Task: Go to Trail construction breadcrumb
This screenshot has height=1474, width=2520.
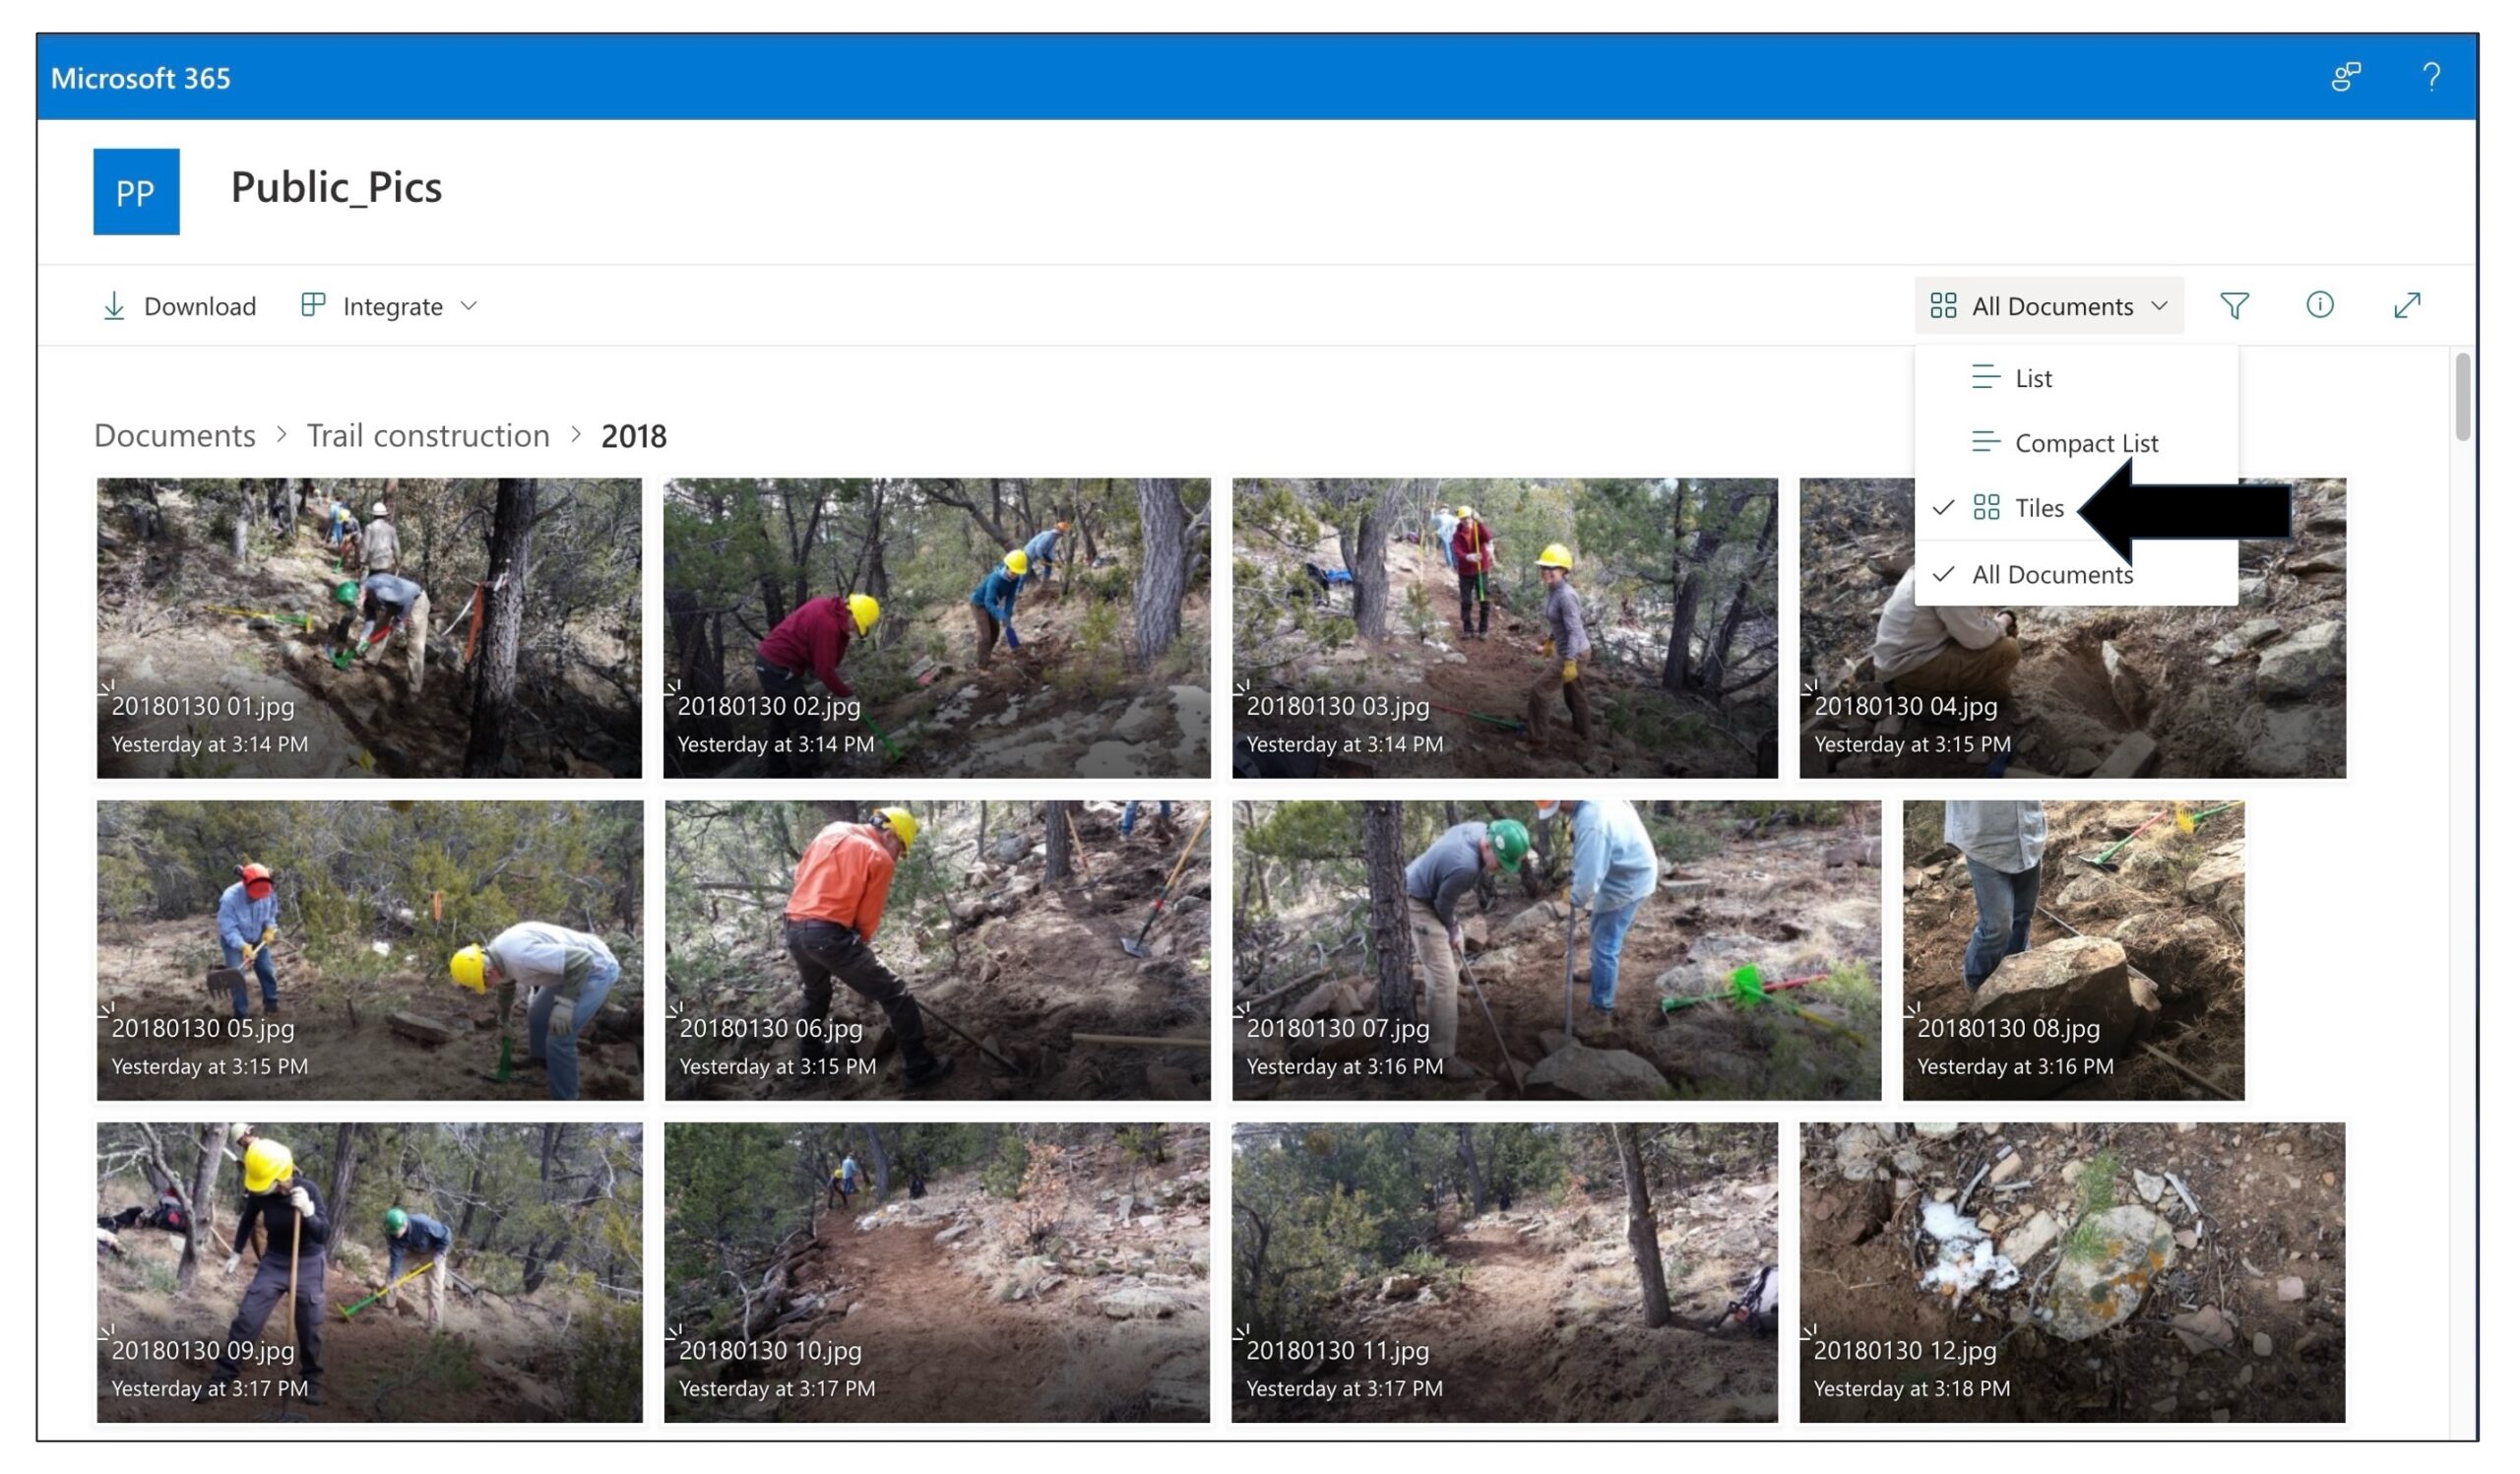Action: pos(428,436)
